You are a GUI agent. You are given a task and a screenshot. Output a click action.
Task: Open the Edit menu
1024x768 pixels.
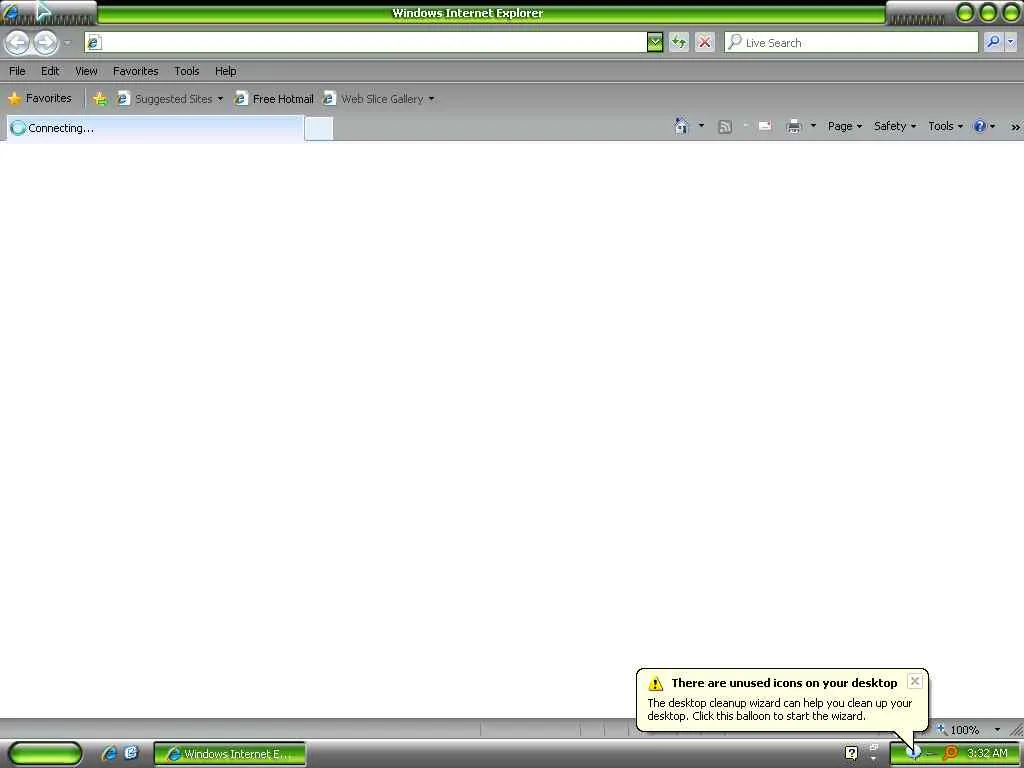[50, 71]
